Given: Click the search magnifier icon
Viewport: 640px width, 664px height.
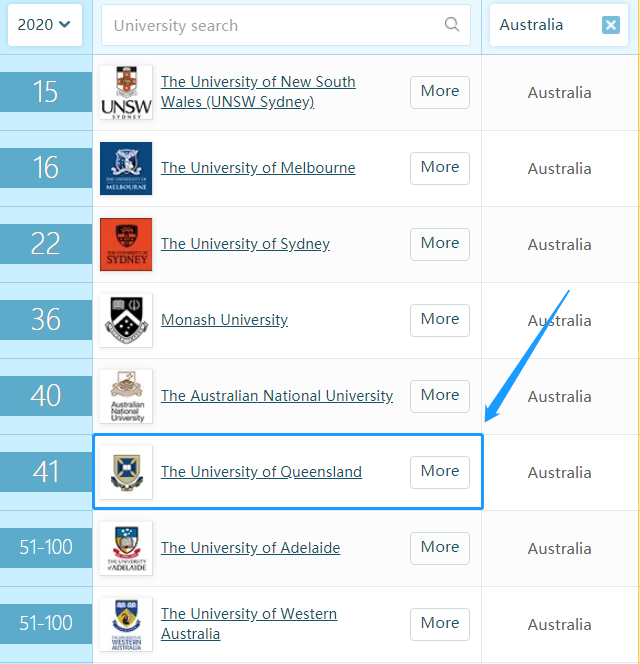Looking at the screenshot, I should click(x=452, y=25).
